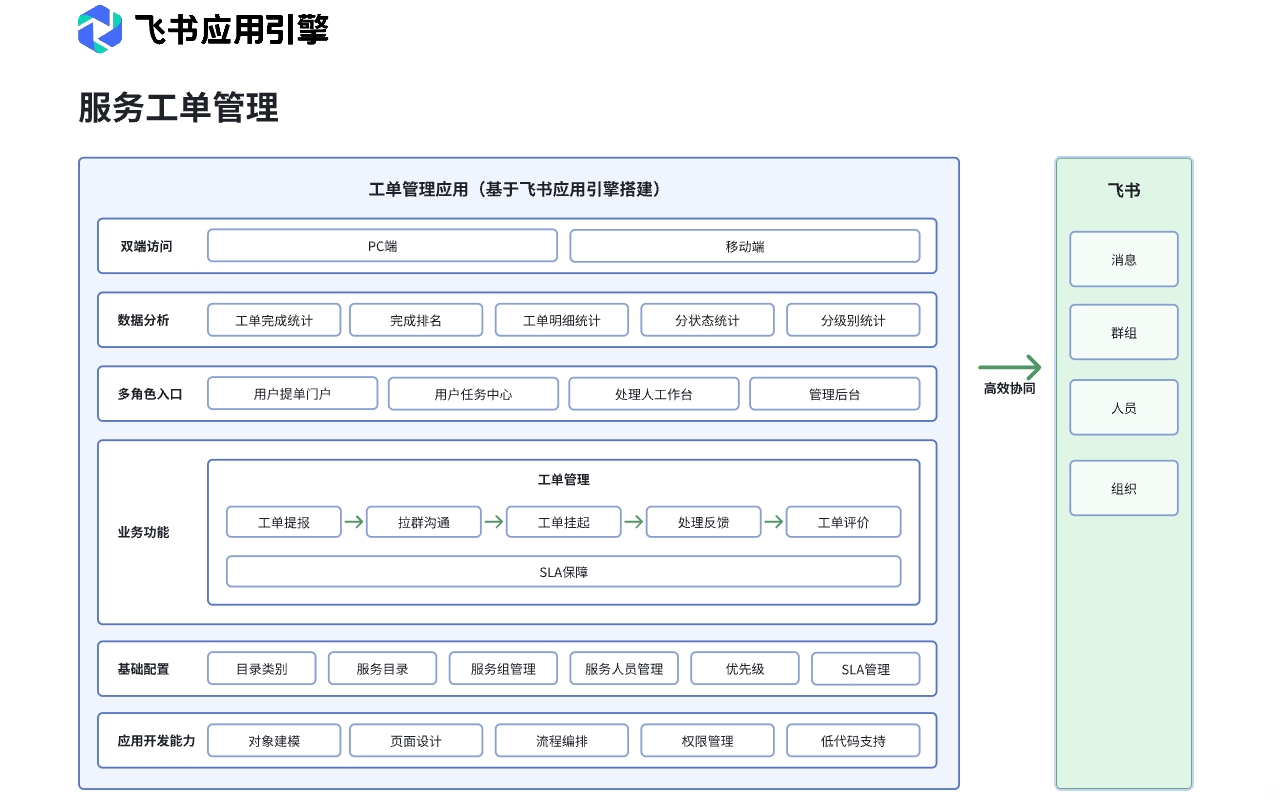Select the 消息 box in 飞书 panel
1280x800 pixels.
tap(1124, 259)
